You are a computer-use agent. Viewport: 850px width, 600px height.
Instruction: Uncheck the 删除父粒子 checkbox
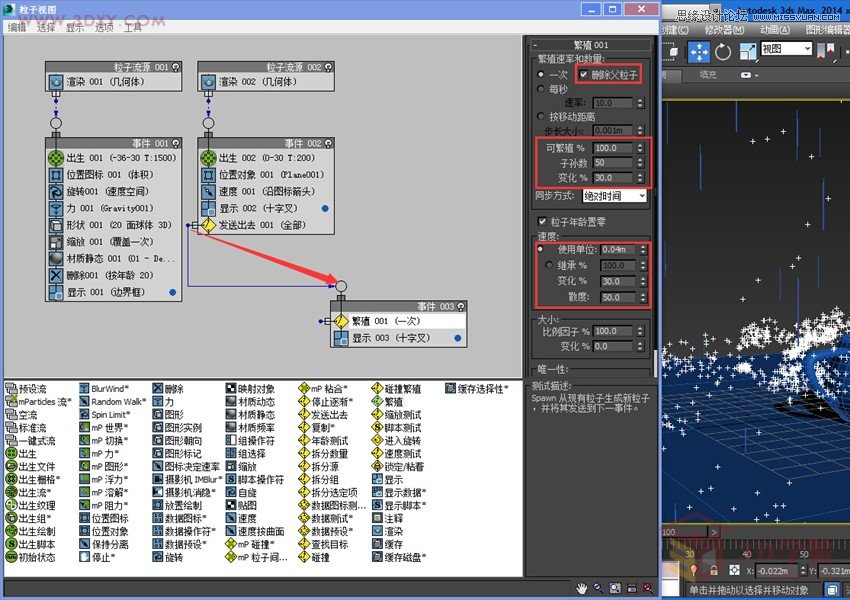pyautogui.click(x=585, y=75)
